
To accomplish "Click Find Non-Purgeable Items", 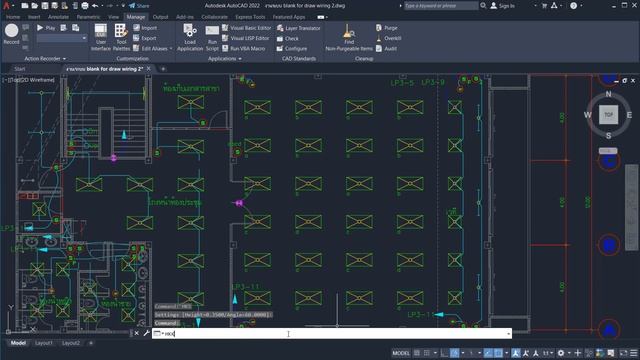I will pos(349,37).
